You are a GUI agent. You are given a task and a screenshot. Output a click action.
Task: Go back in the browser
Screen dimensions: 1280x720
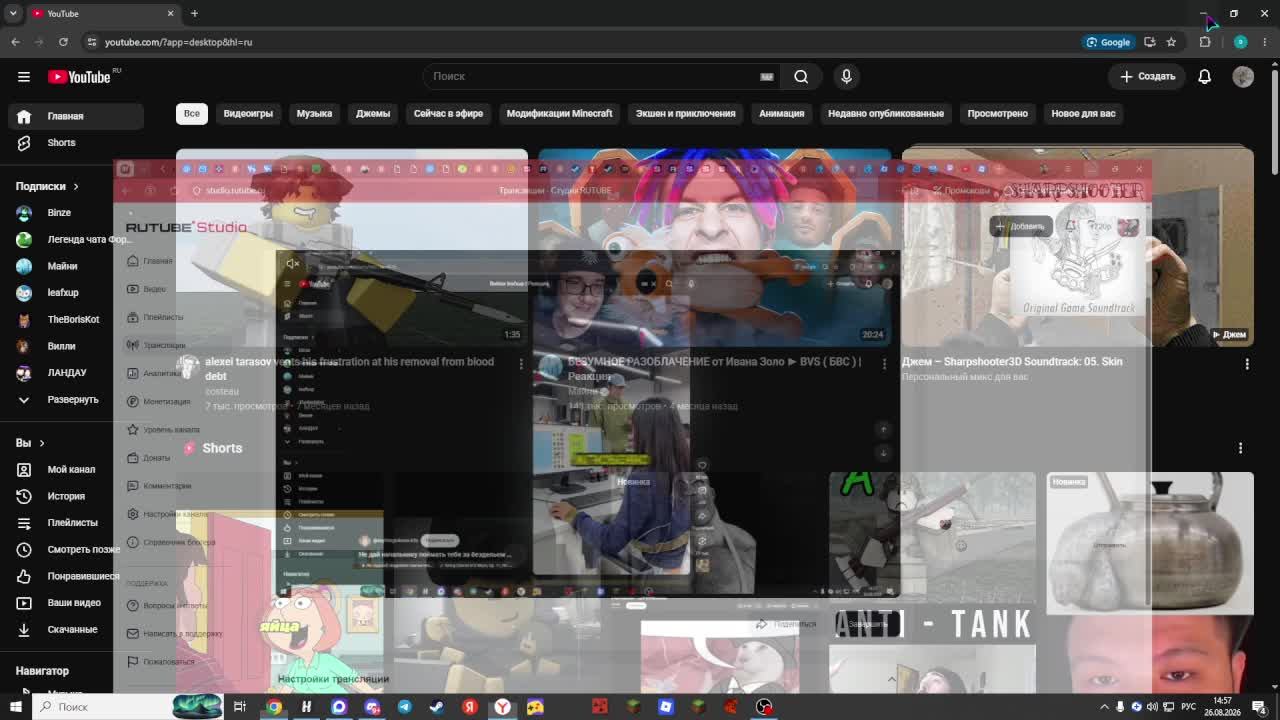[15, 42]
